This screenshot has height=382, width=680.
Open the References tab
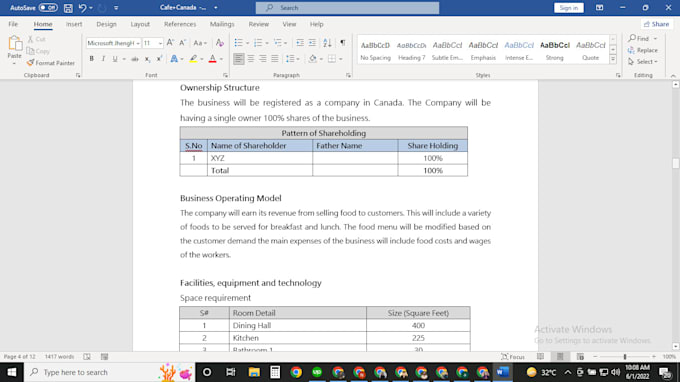pyautogui.click(x=180, y=24)
